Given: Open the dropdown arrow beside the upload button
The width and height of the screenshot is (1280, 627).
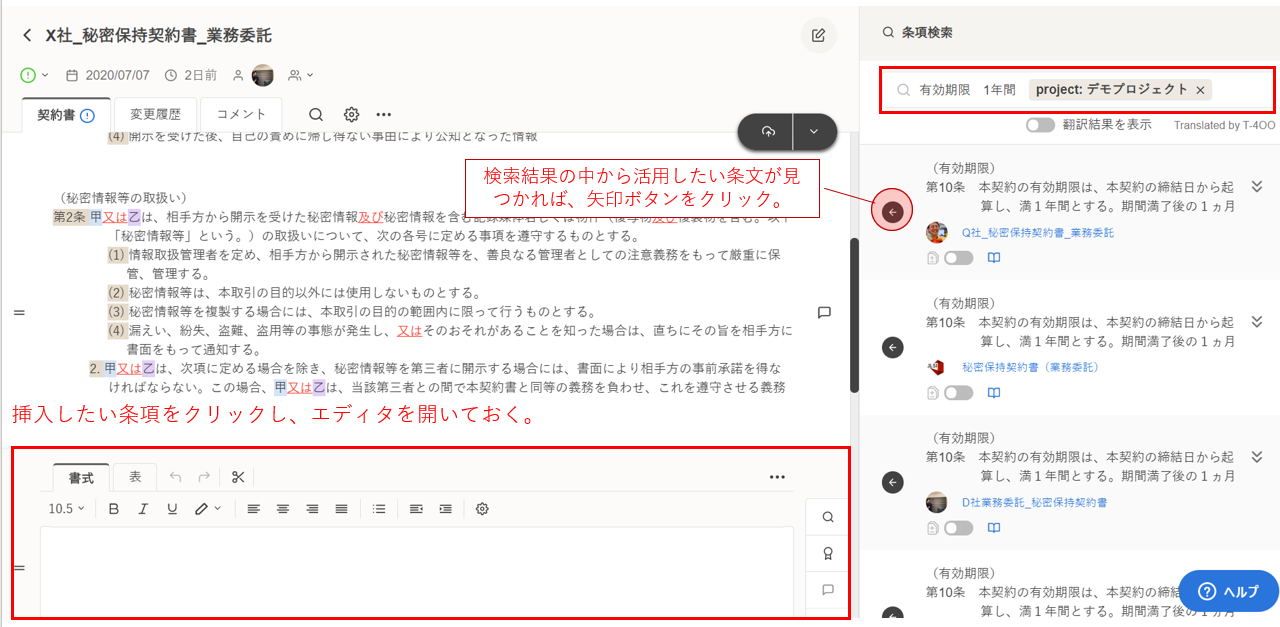Looking at the screenshot, I should (x=814, y=132).
